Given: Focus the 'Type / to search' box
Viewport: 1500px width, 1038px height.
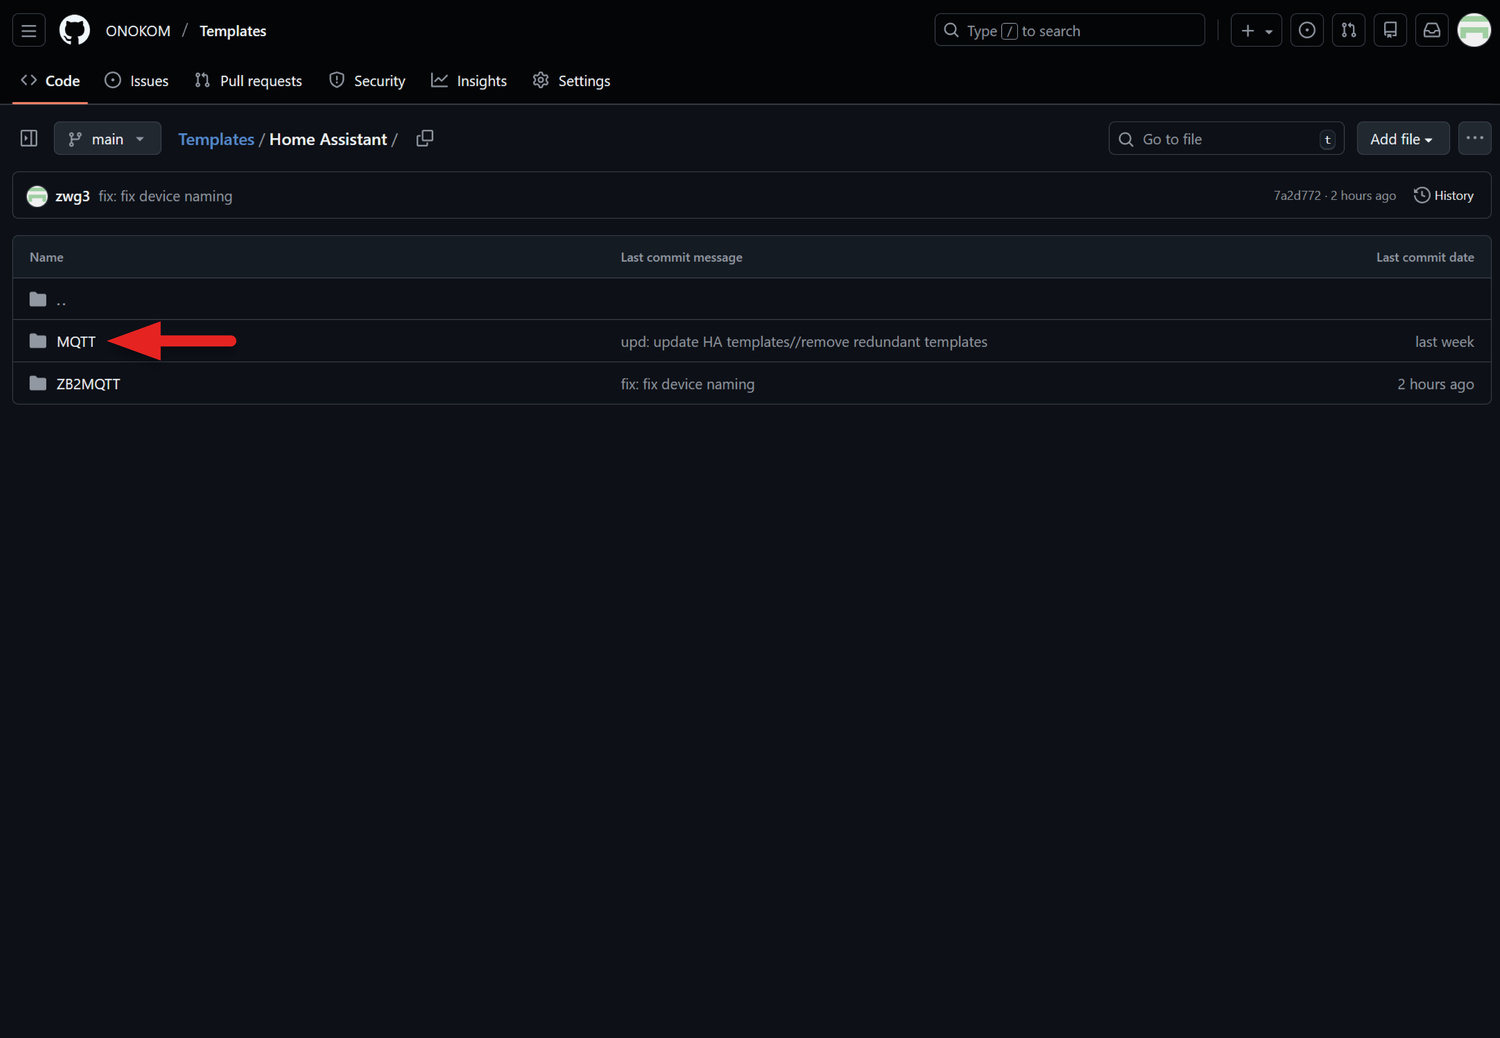Looking at the screenshot, I should (1070, 31).
